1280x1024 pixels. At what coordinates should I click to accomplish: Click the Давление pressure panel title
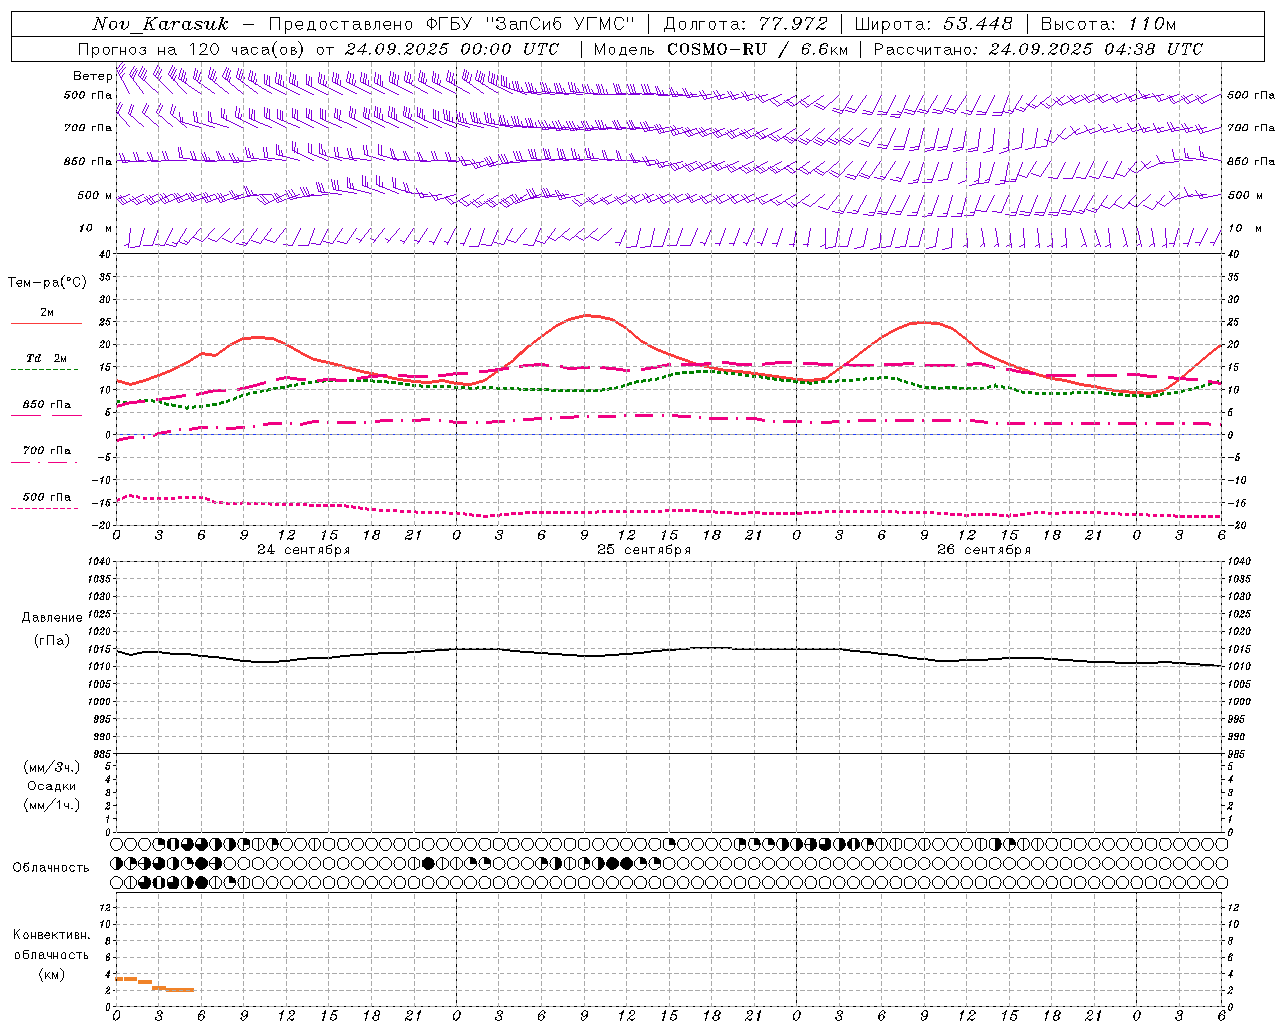tap(52, 618)
